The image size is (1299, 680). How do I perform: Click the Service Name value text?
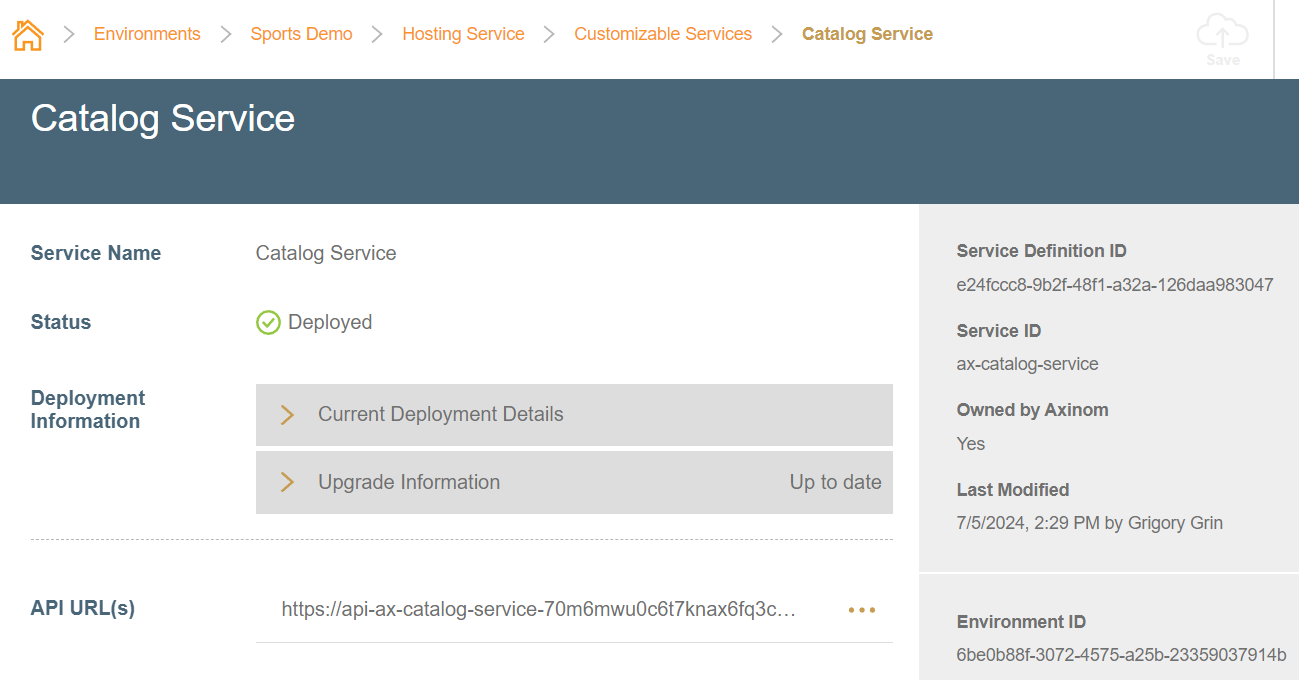tap(326, 254)
